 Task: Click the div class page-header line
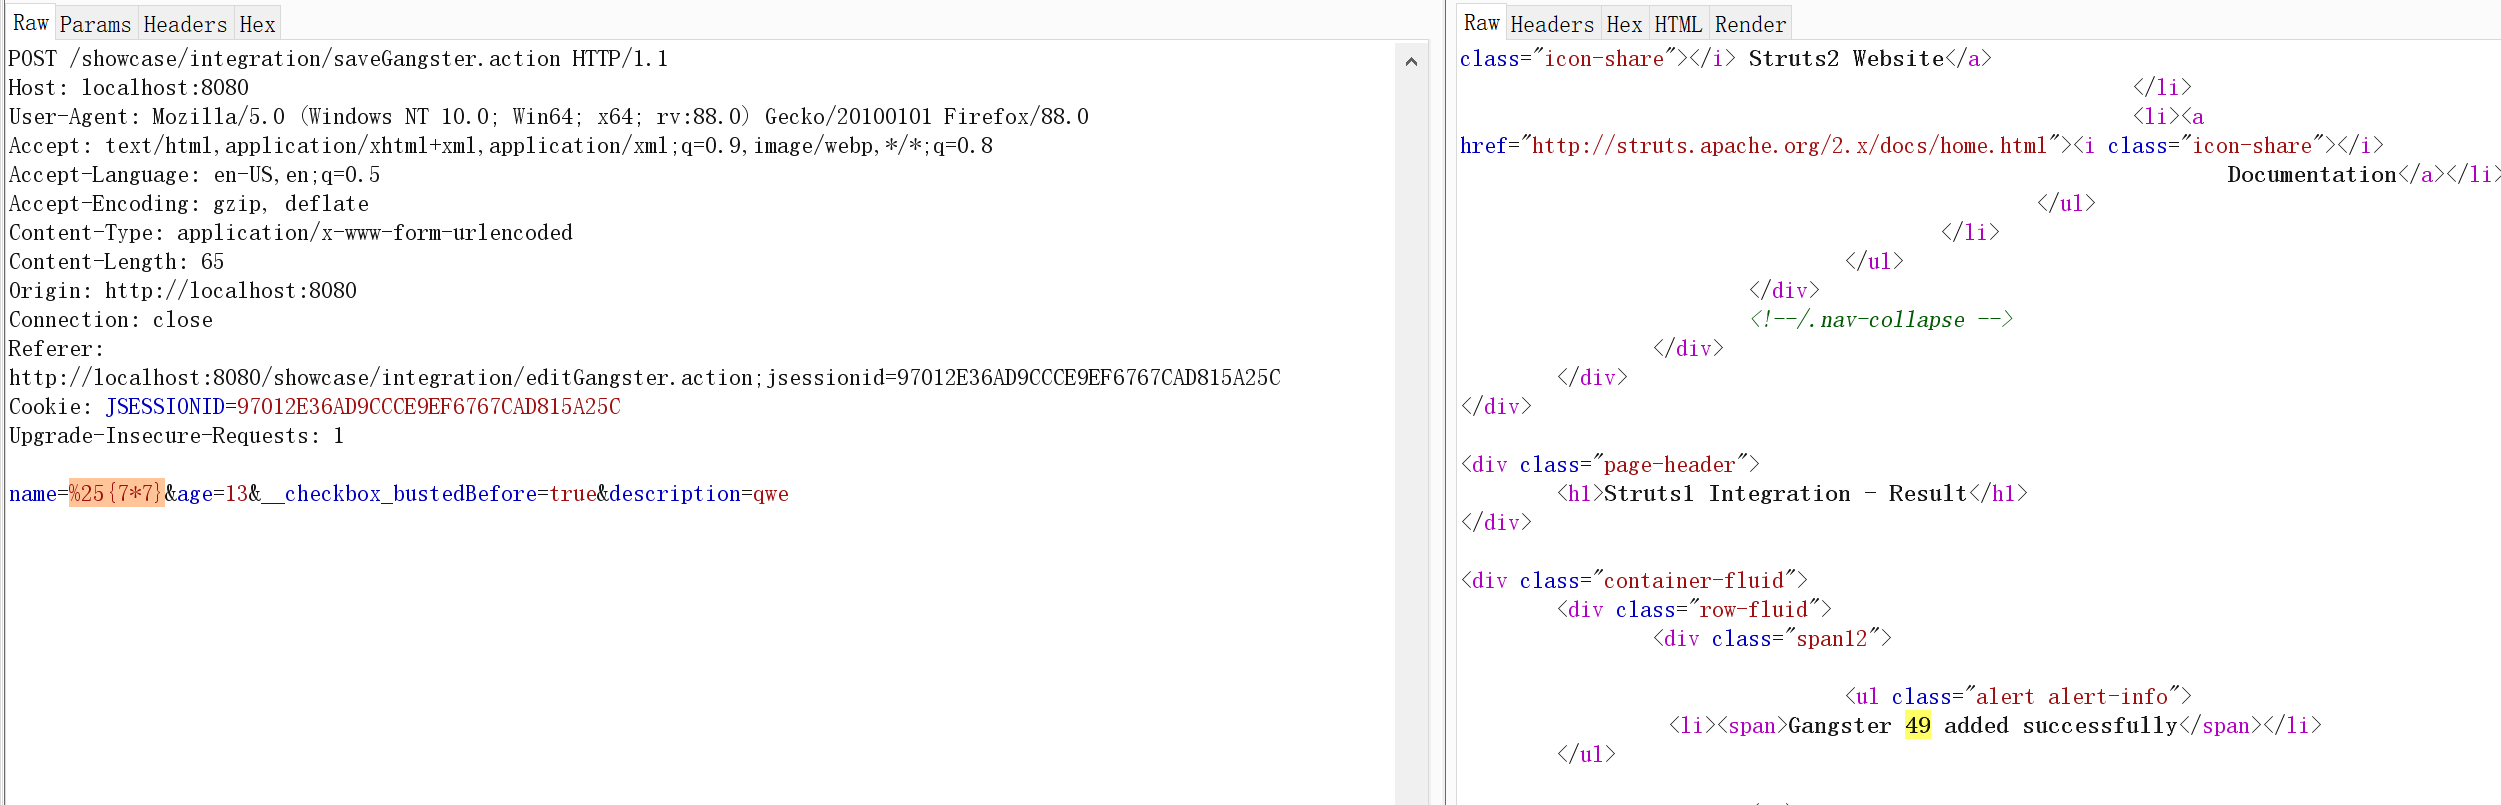click(x=1610, y=465)
